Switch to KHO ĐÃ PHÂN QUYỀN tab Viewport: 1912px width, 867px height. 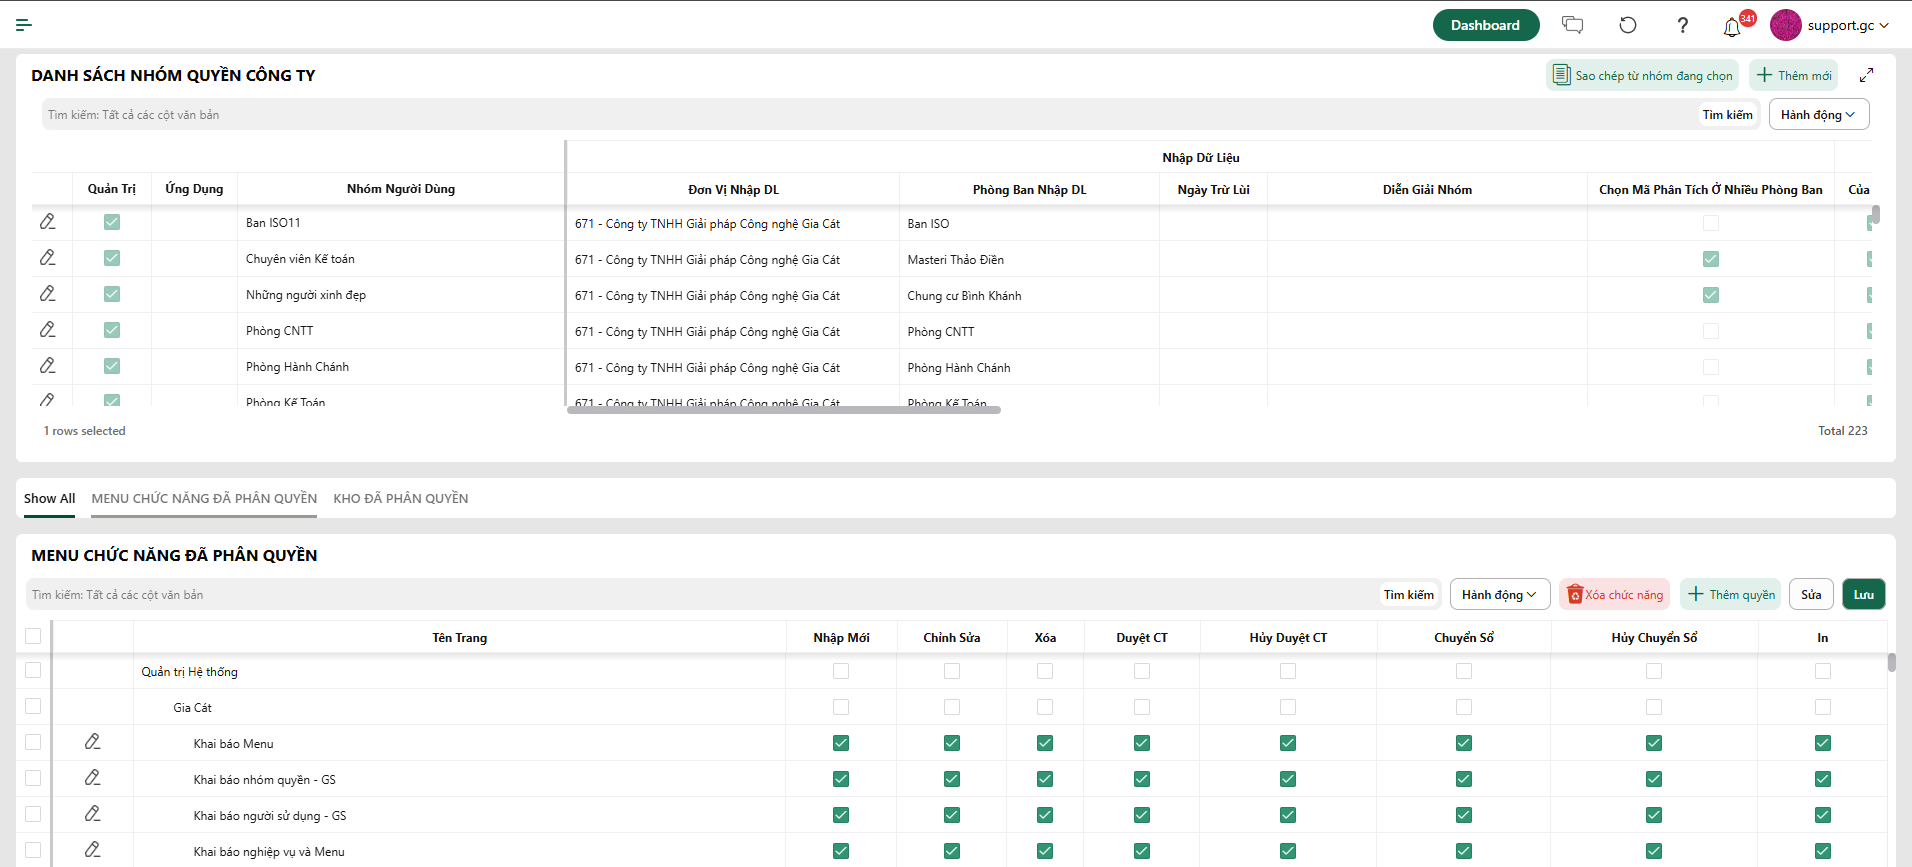(x=401, y=498)
